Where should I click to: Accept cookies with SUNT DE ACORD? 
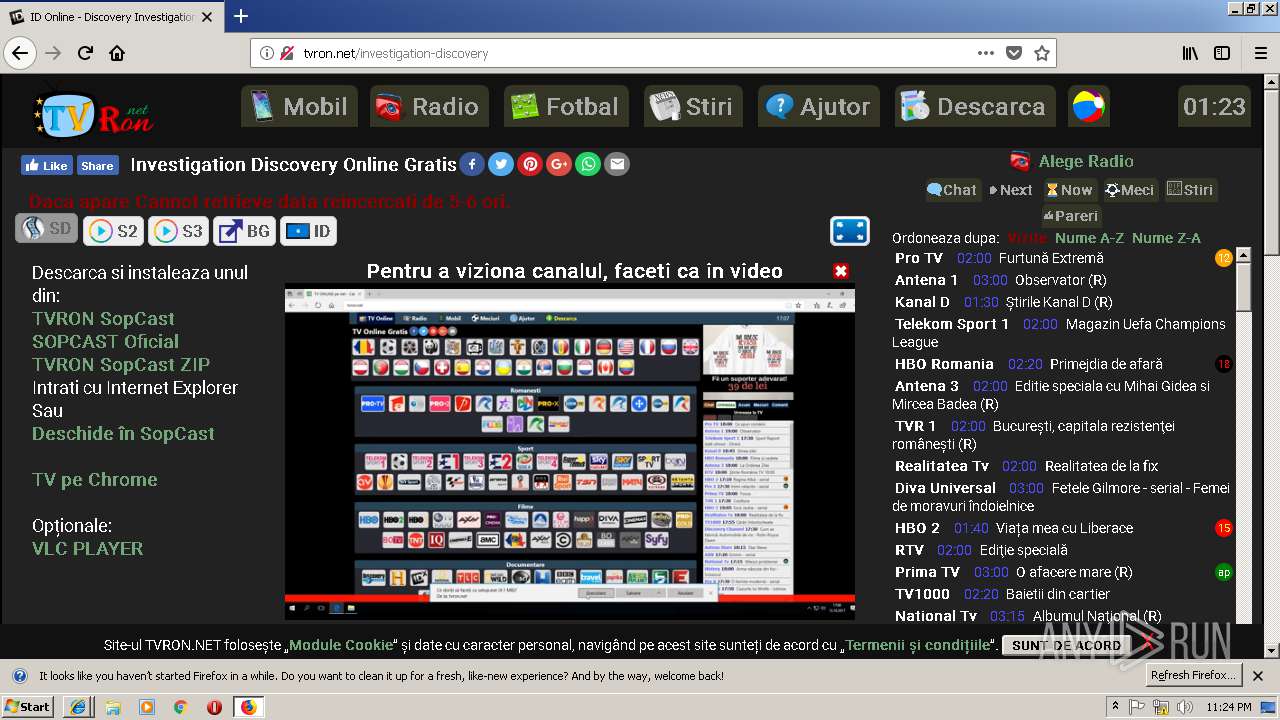coord(1066,645)
